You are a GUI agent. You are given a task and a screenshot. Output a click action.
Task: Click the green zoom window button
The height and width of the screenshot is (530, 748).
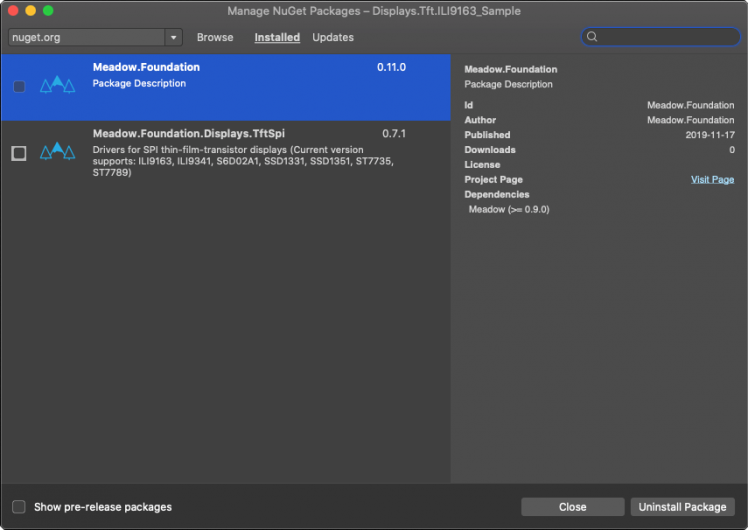coord(48,10)
